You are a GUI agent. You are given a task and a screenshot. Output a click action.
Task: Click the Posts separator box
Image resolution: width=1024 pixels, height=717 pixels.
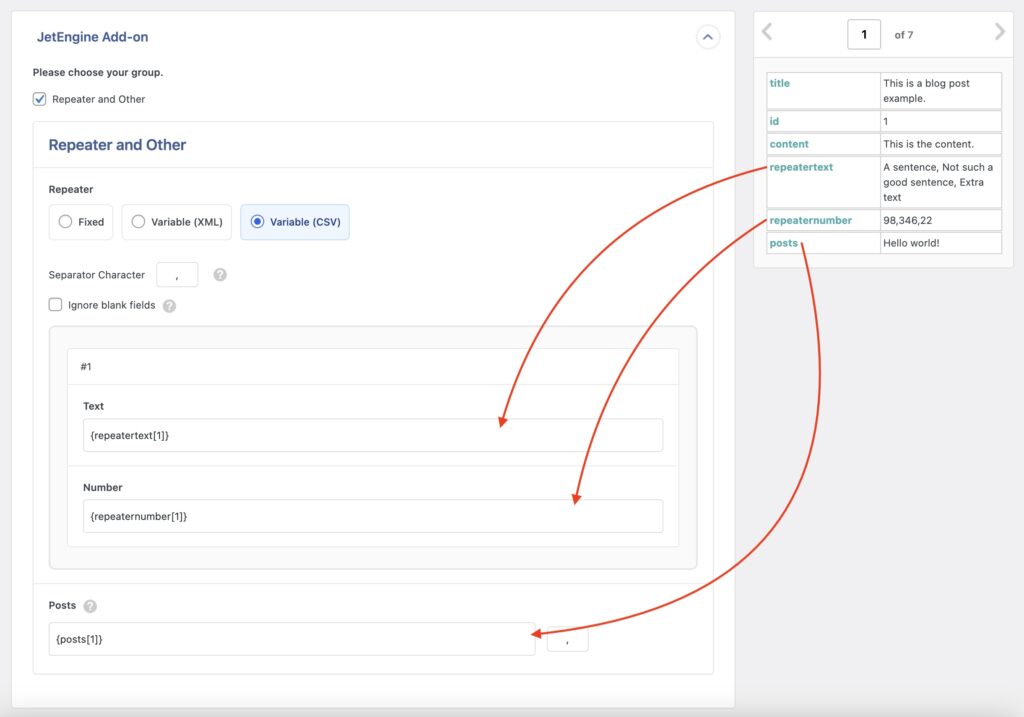point(567,639)
